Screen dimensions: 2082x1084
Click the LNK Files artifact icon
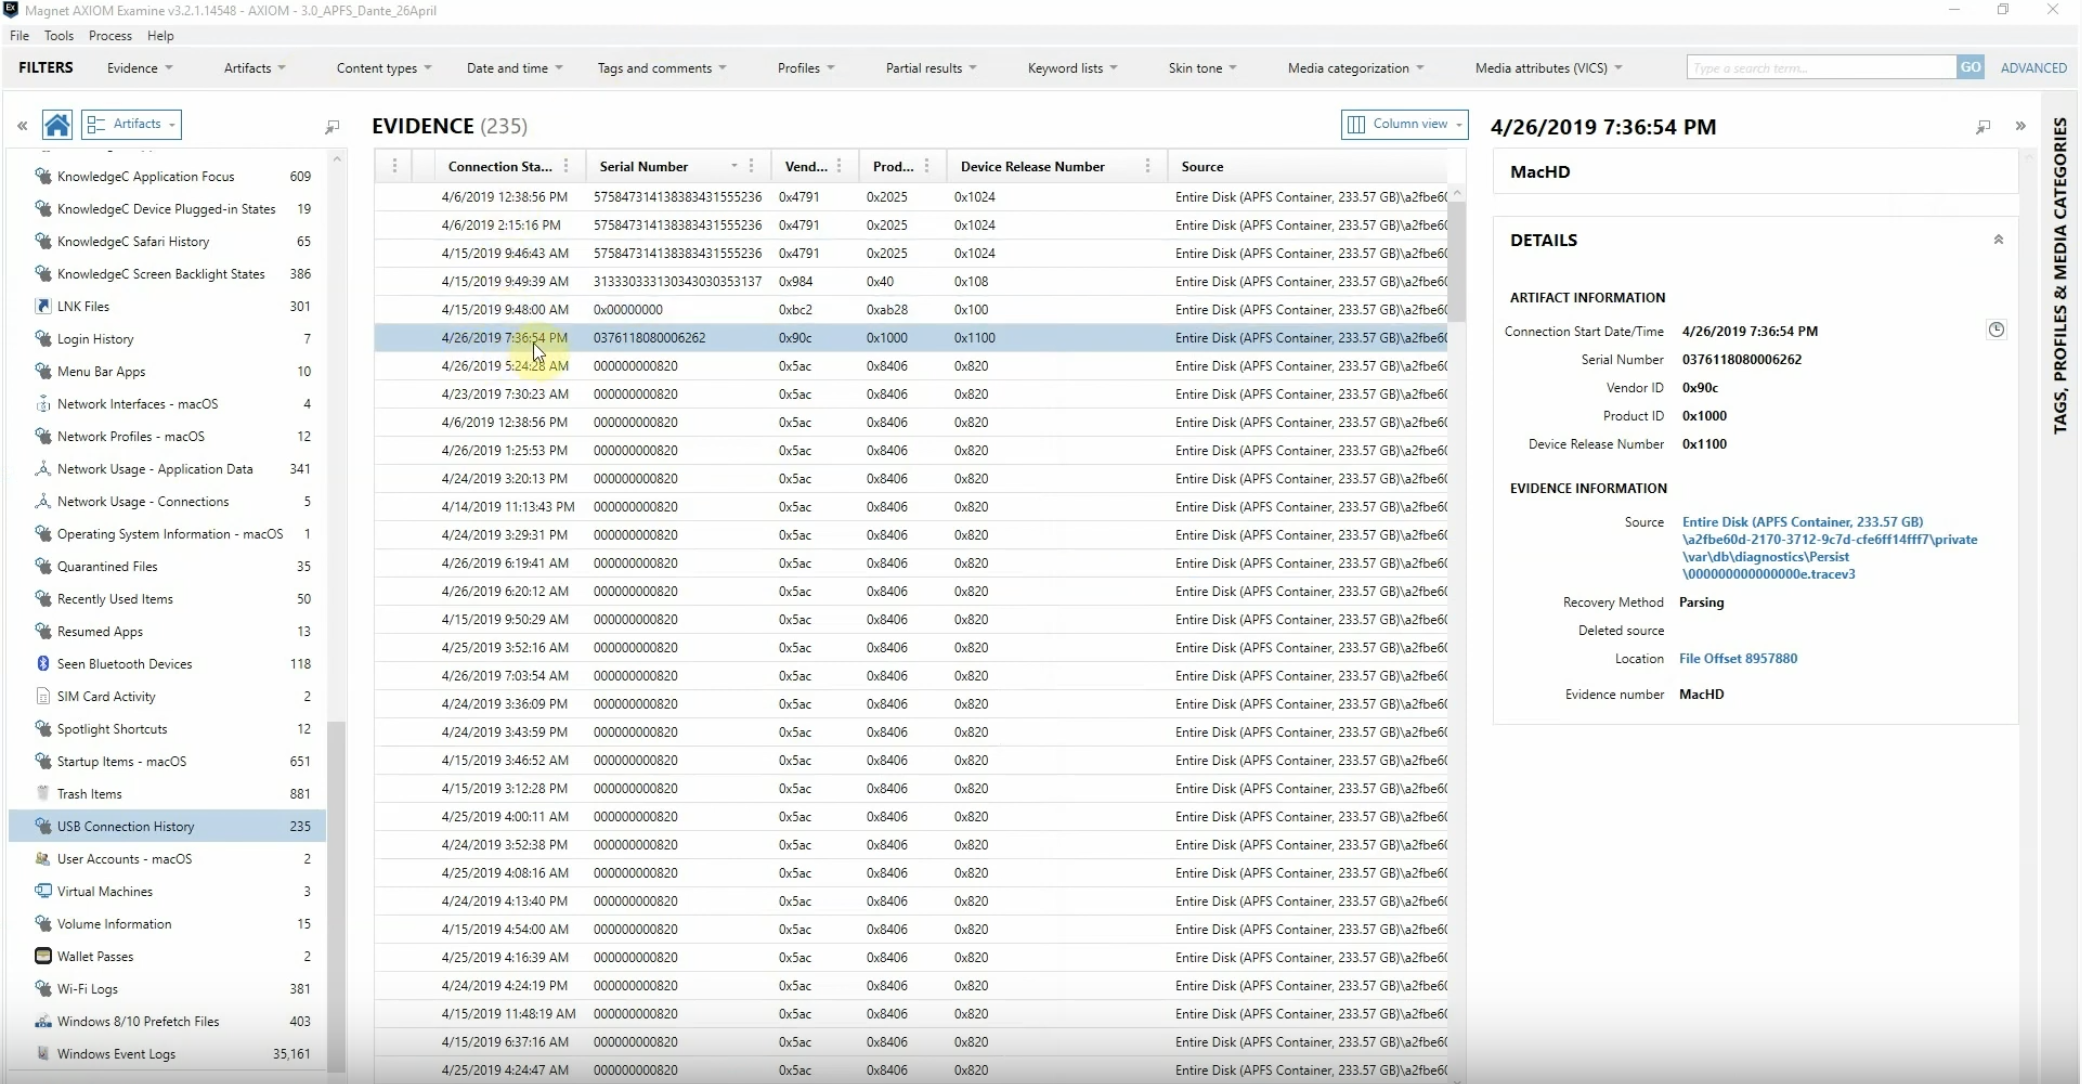point(43,306)
